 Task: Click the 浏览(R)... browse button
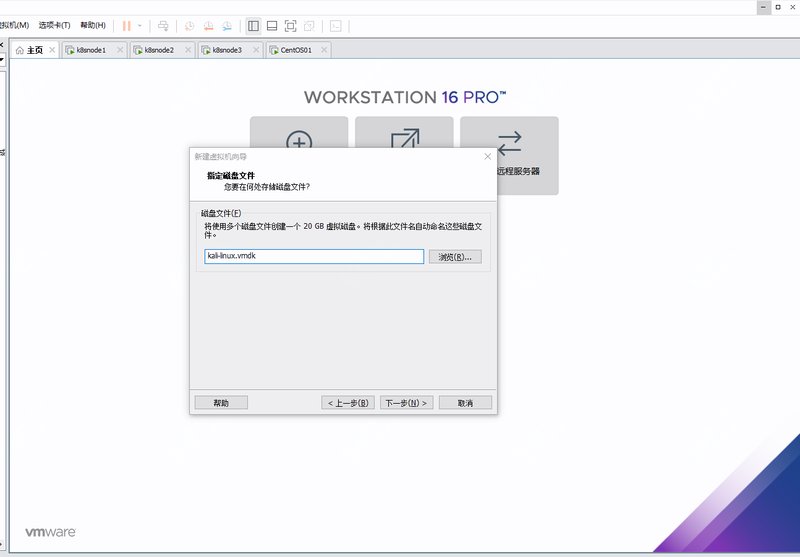pyautogui.click(x=455, y=257)
